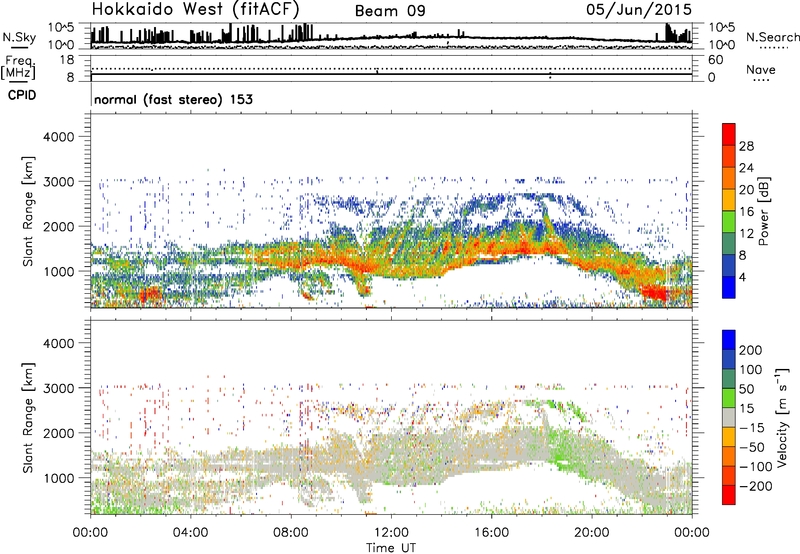
Task: Click the '200' tick on velocity colorbar
Action: [751, 350]
